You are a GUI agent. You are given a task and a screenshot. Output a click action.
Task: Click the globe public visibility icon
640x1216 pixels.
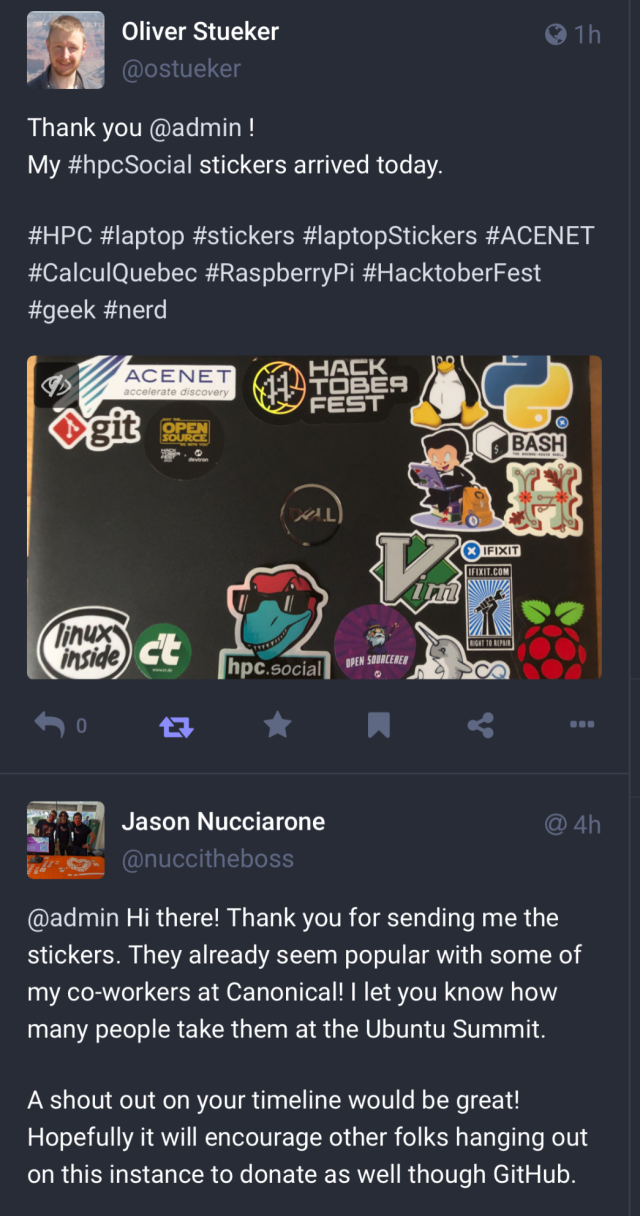coord(556,35)
